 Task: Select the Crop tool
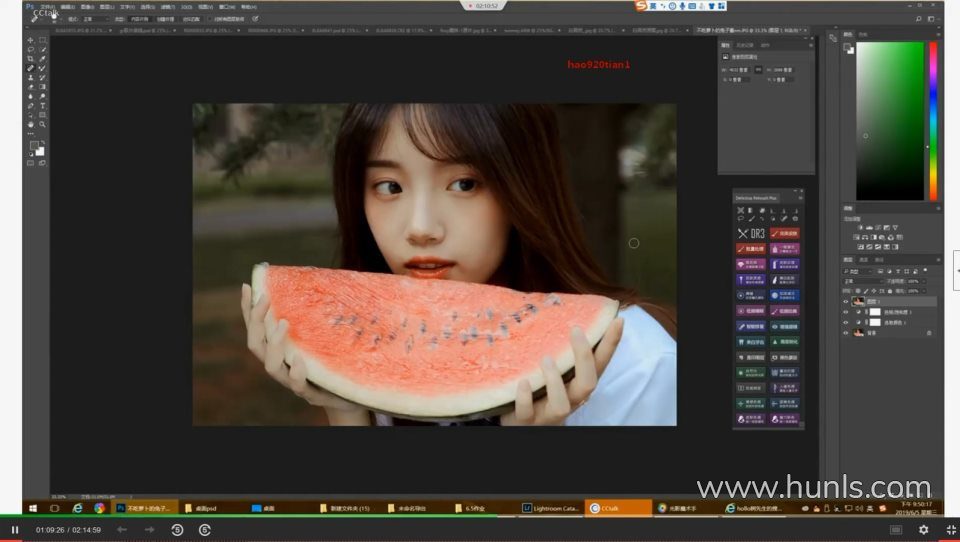tap(30, 58)
